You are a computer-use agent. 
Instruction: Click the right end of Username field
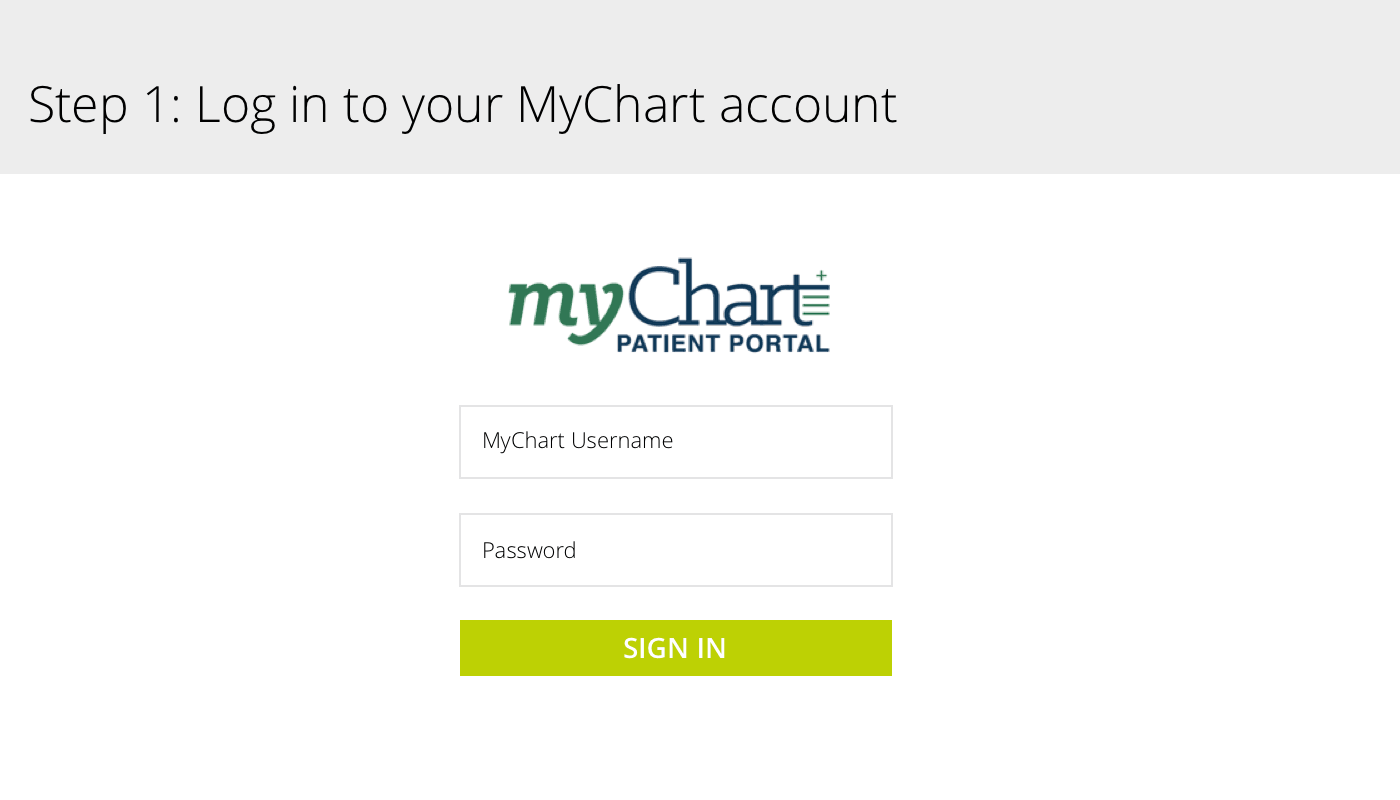pos(870,442)
